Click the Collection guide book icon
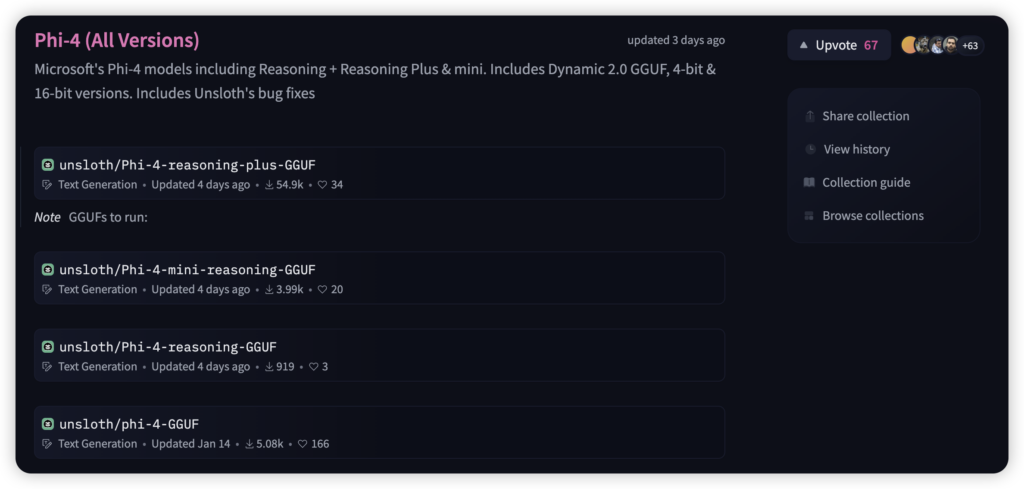Screen dimensions: 1024x489 pyautogui.click(x=809, y=183)
